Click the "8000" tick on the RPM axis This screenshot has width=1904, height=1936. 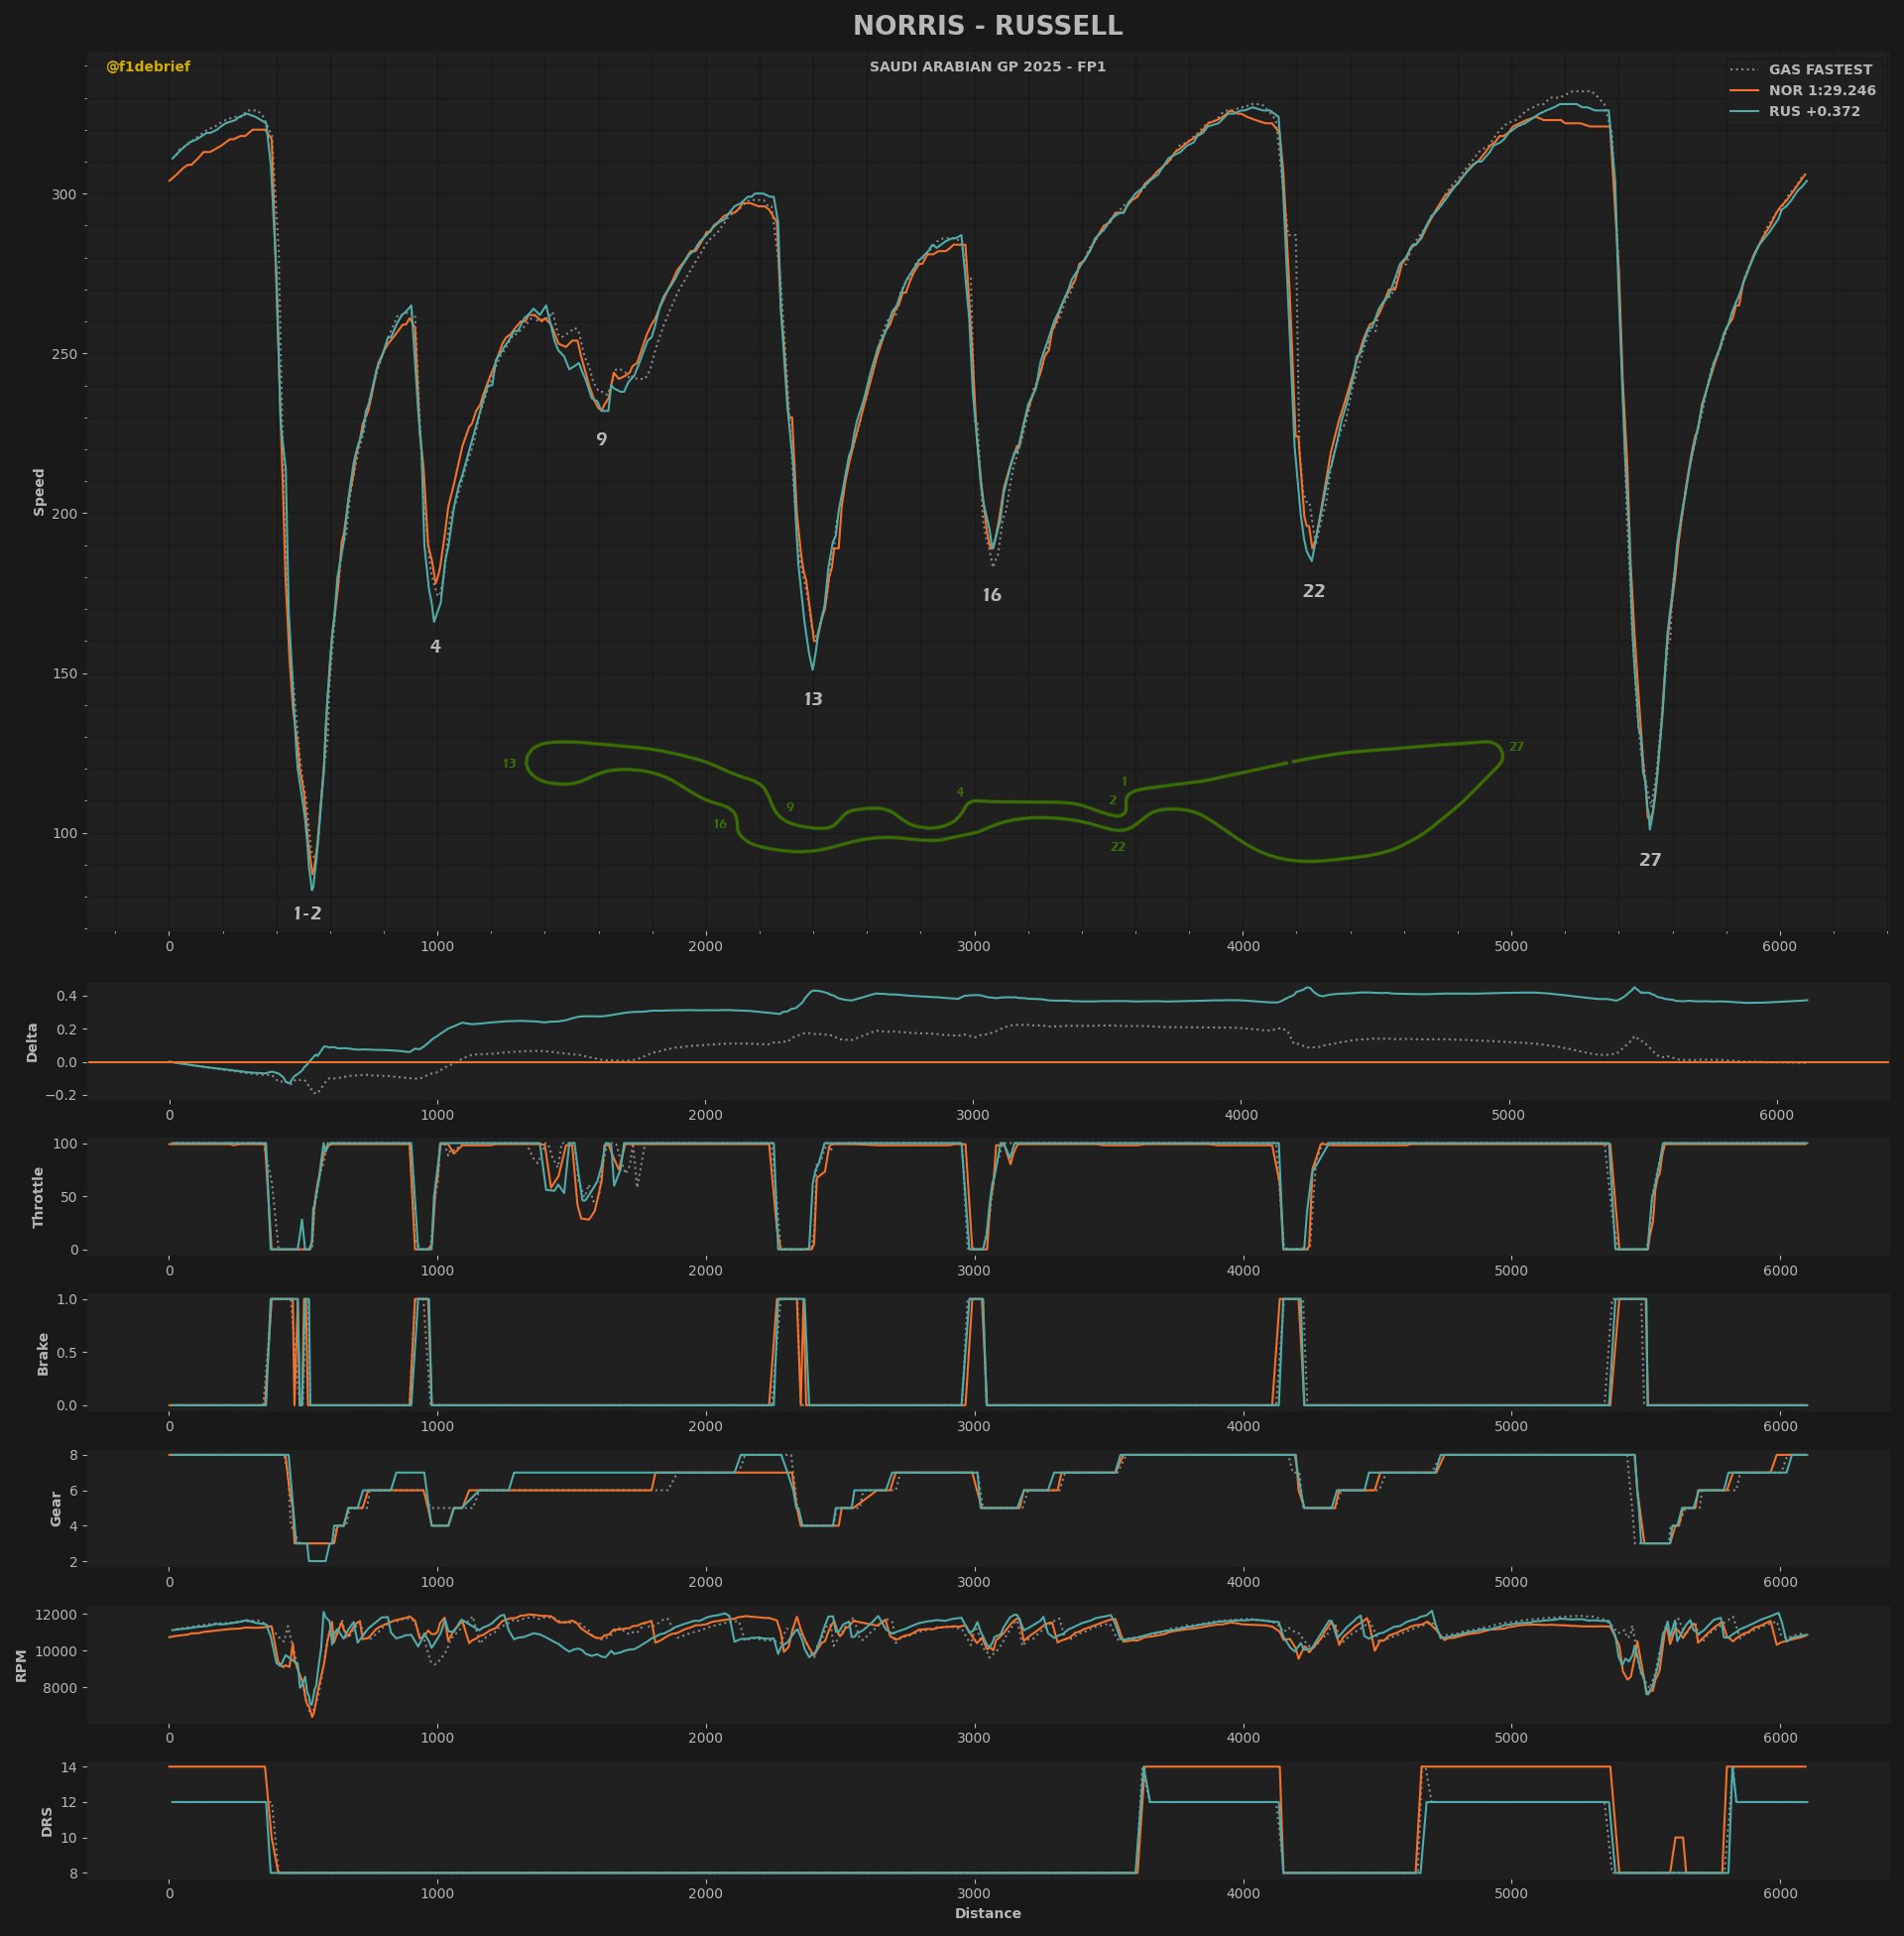tap(60, 1688)
